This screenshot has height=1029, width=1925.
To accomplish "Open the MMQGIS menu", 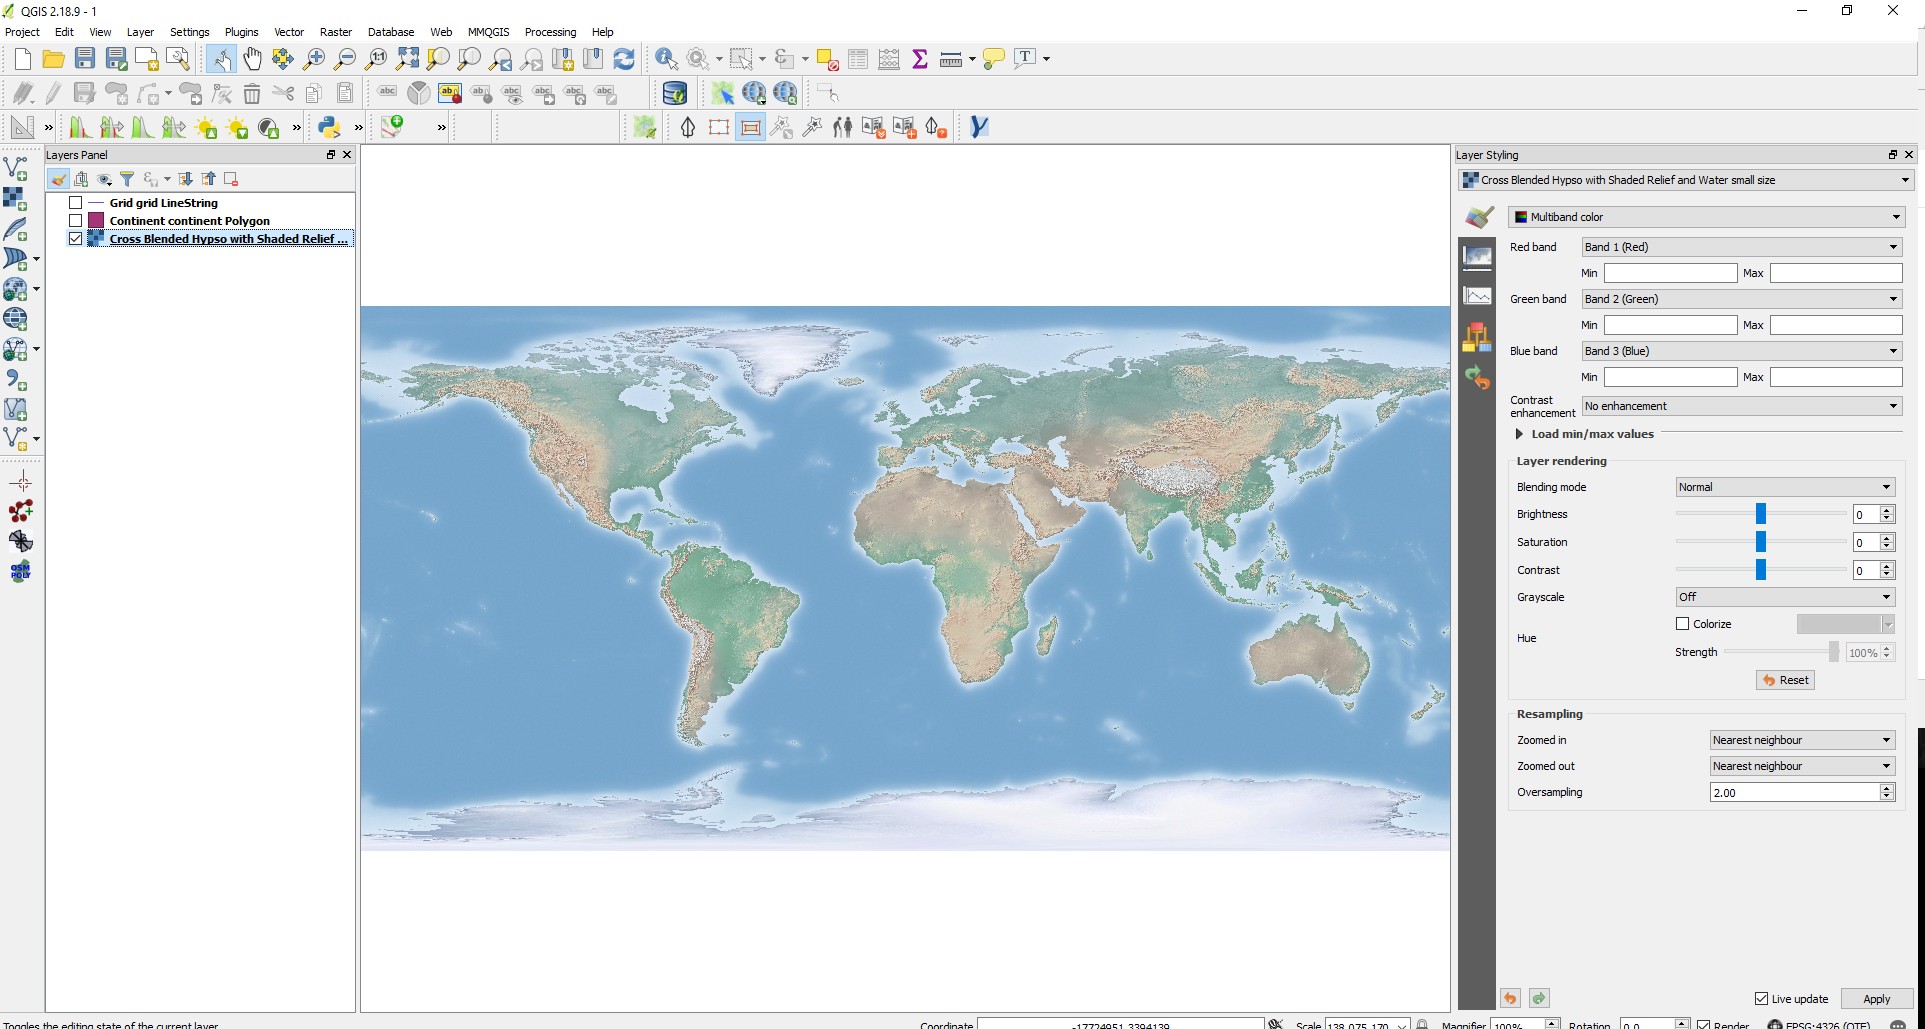I will (489, 32).
